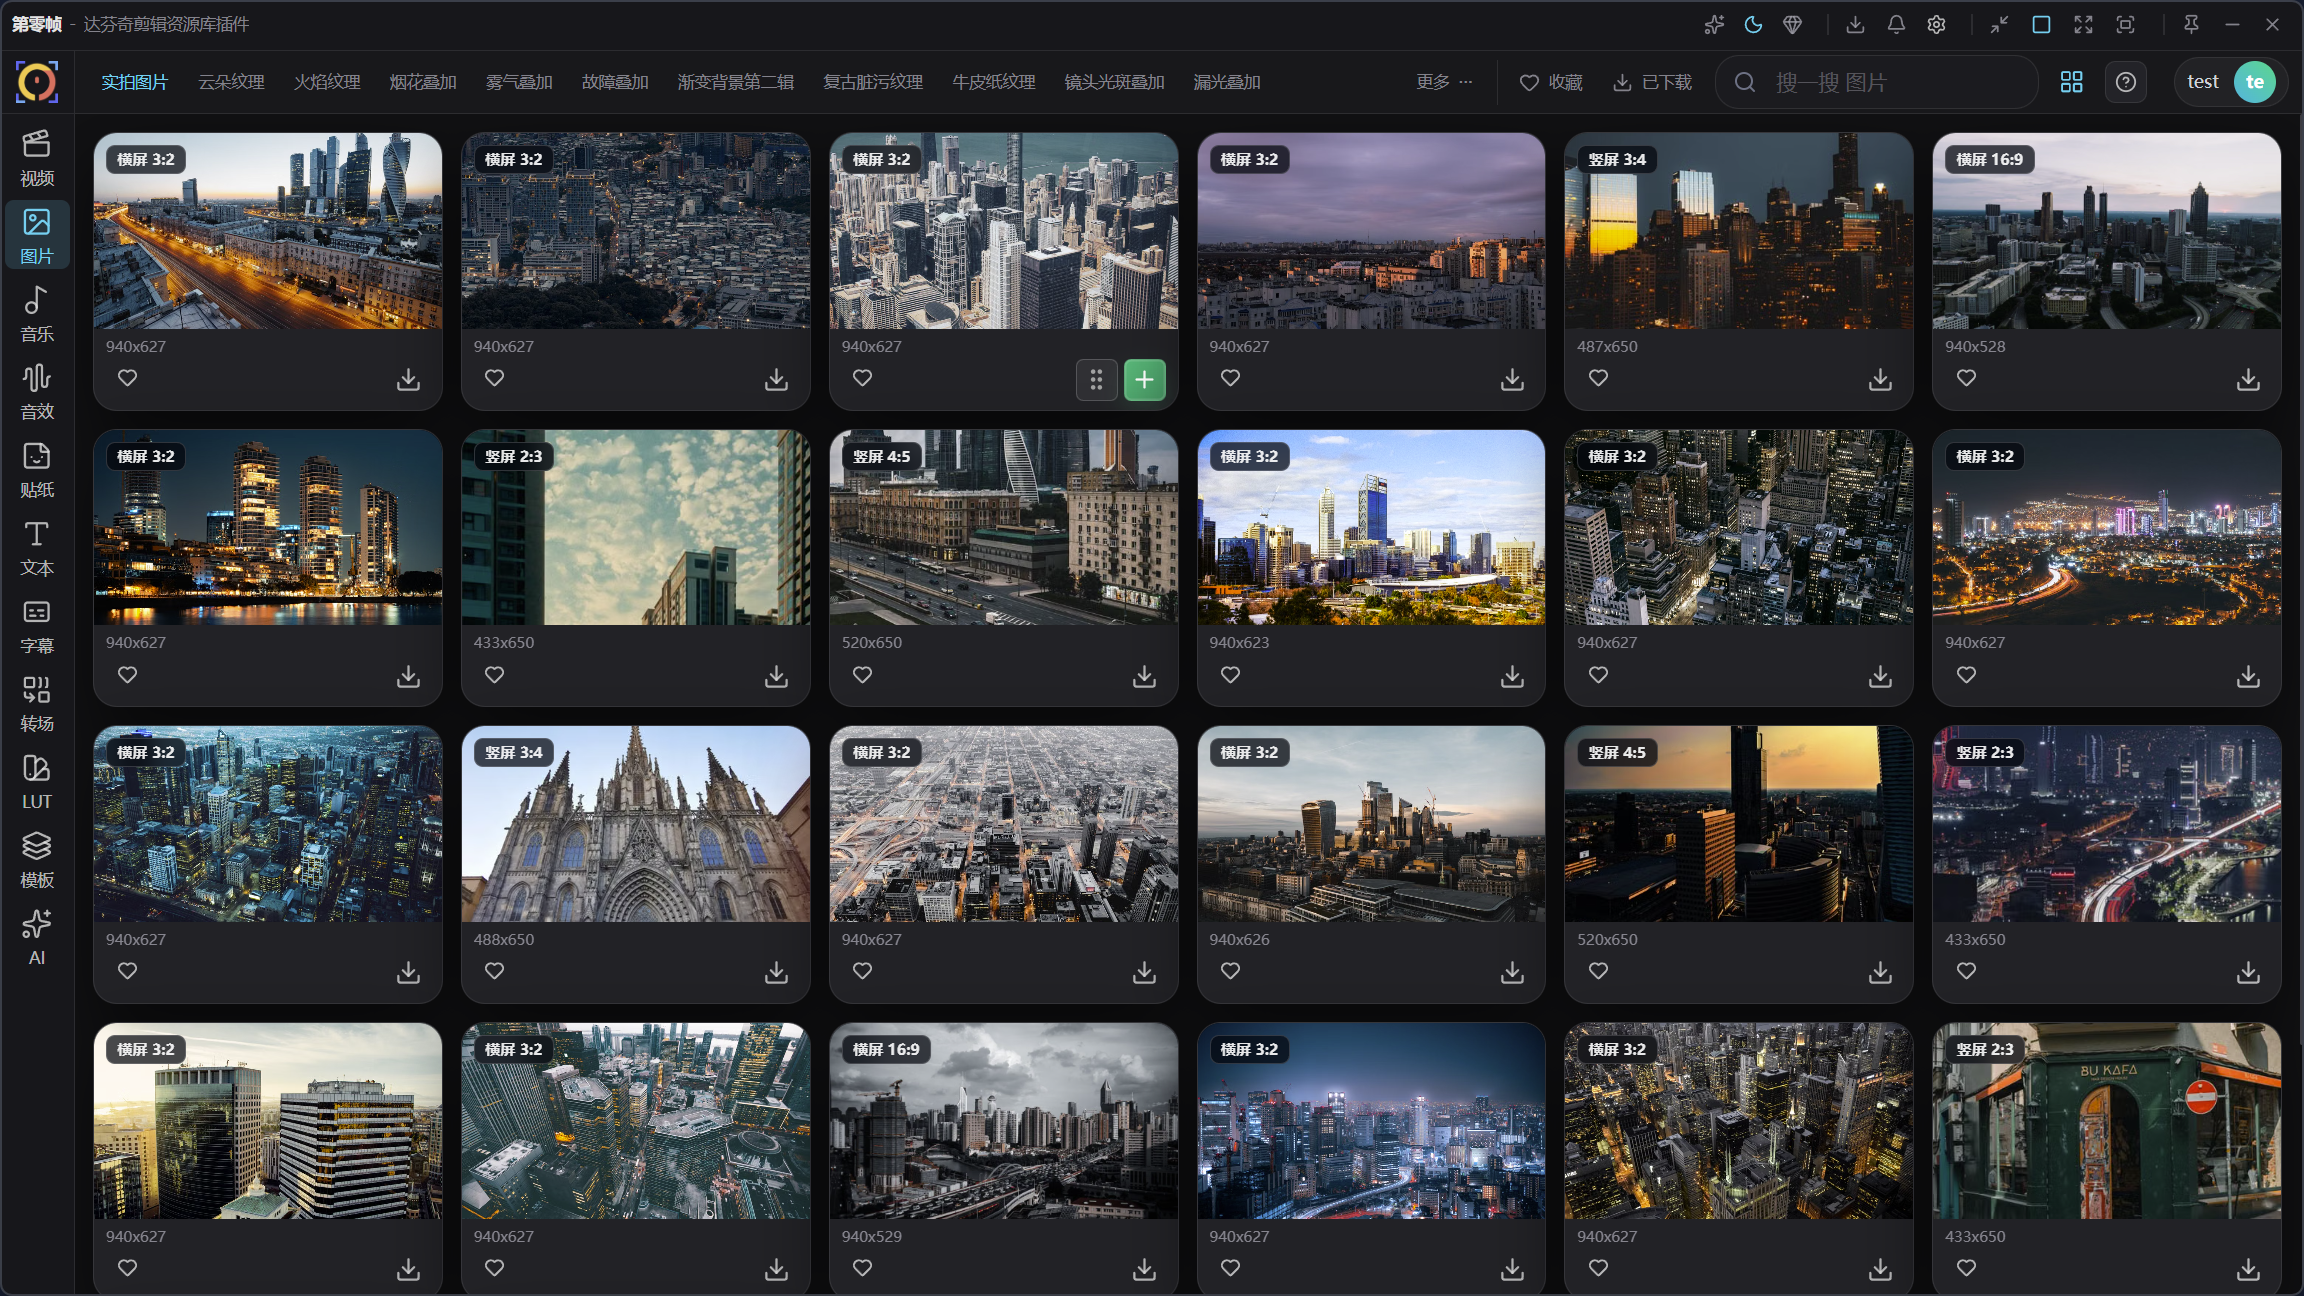Open the 视频 video section in sidebar
2304x1296 pixels.
[x=37, y=158]
